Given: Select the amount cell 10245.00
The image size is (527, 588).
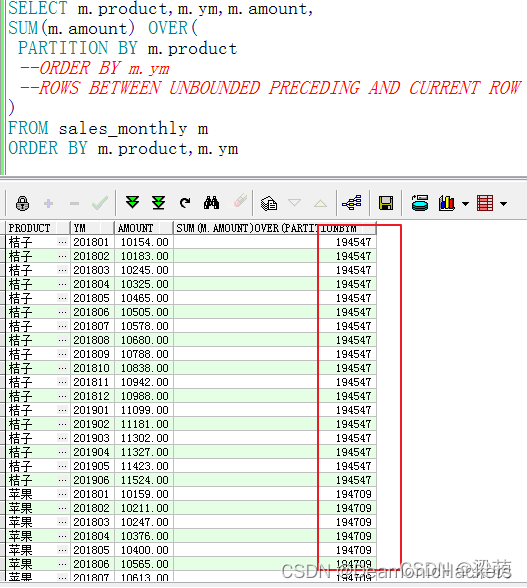Looking at the screenshot, I should (144, 270).
